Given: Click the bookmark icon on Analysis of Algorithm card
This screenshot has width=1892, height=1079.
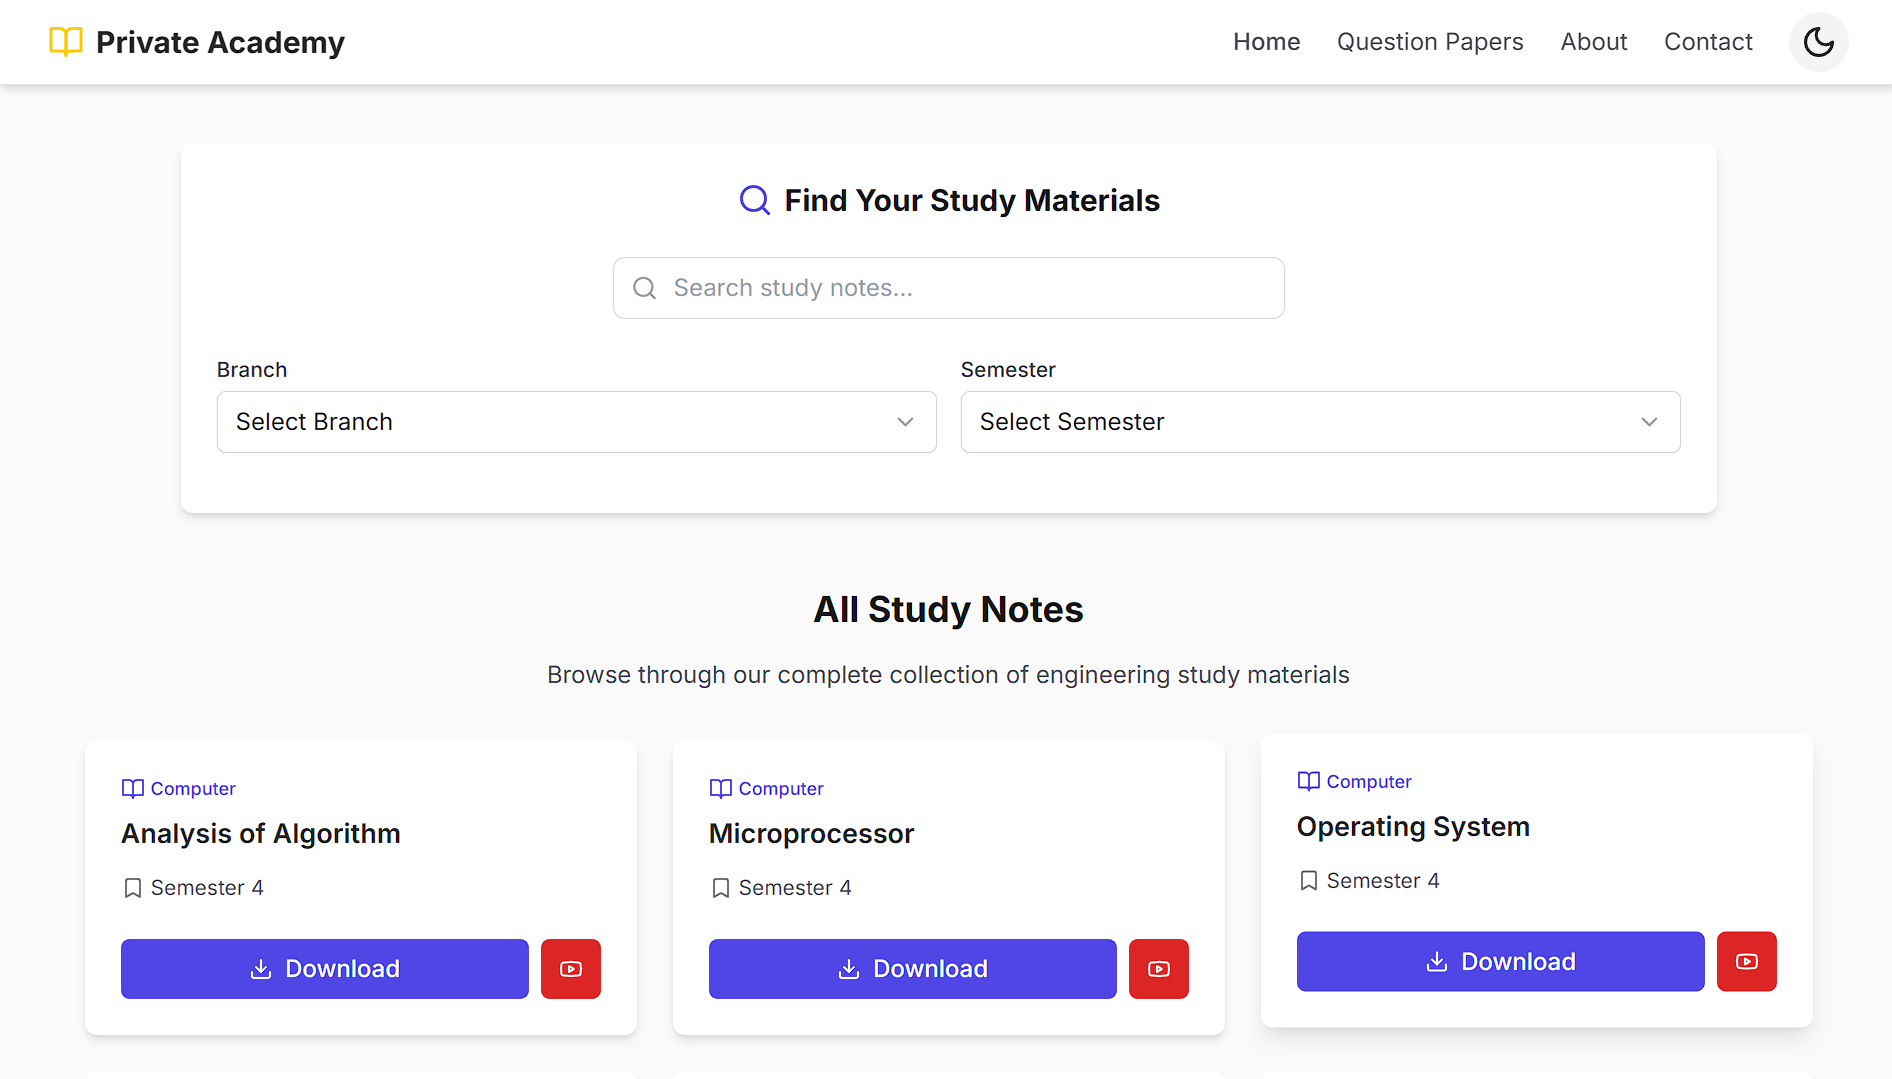Looking at the screenshot, I should (x=132, y=888).
